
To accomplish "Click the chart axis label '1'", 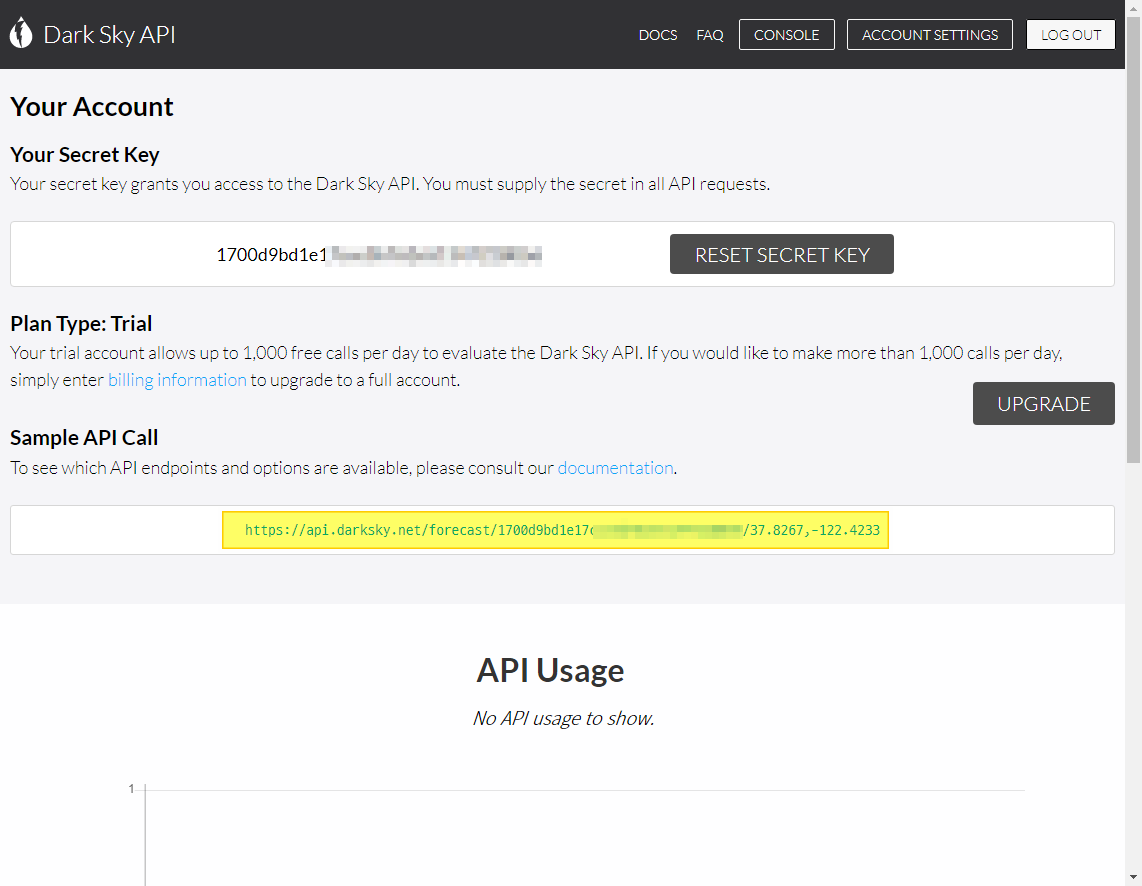I will [x=131, y=788].
